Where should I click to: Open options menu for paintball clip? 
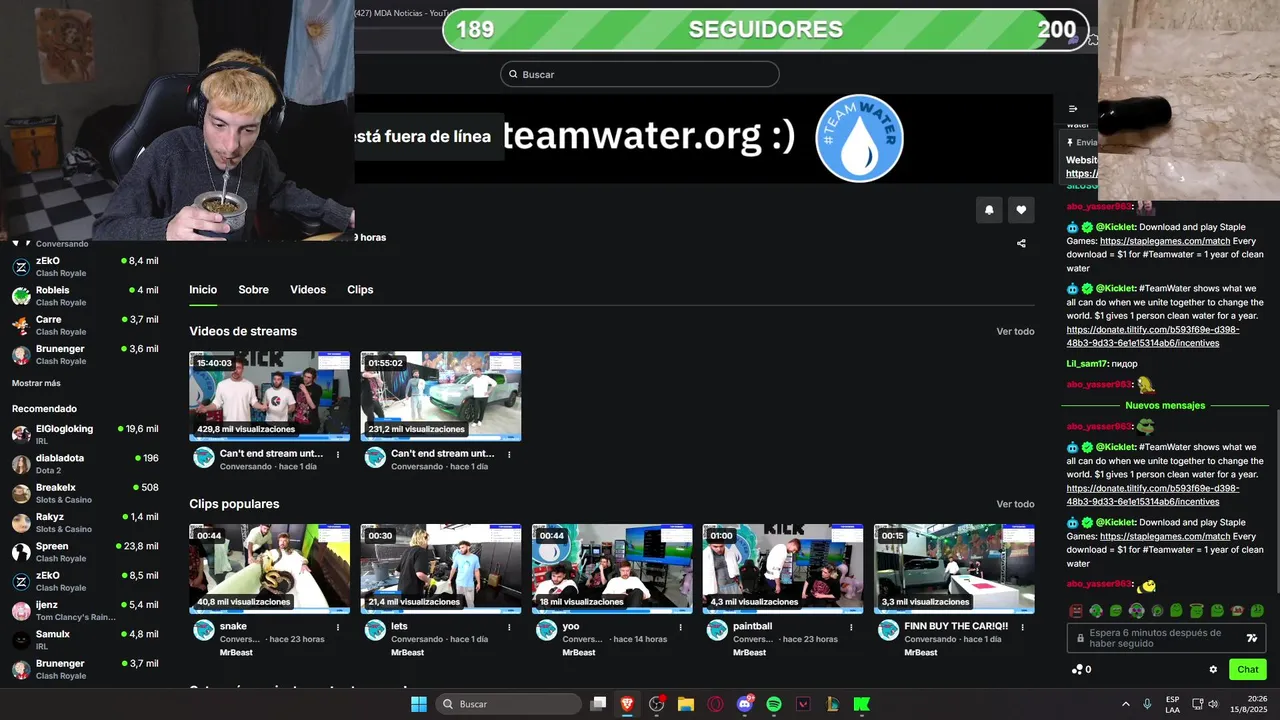(x=851, y=627)
